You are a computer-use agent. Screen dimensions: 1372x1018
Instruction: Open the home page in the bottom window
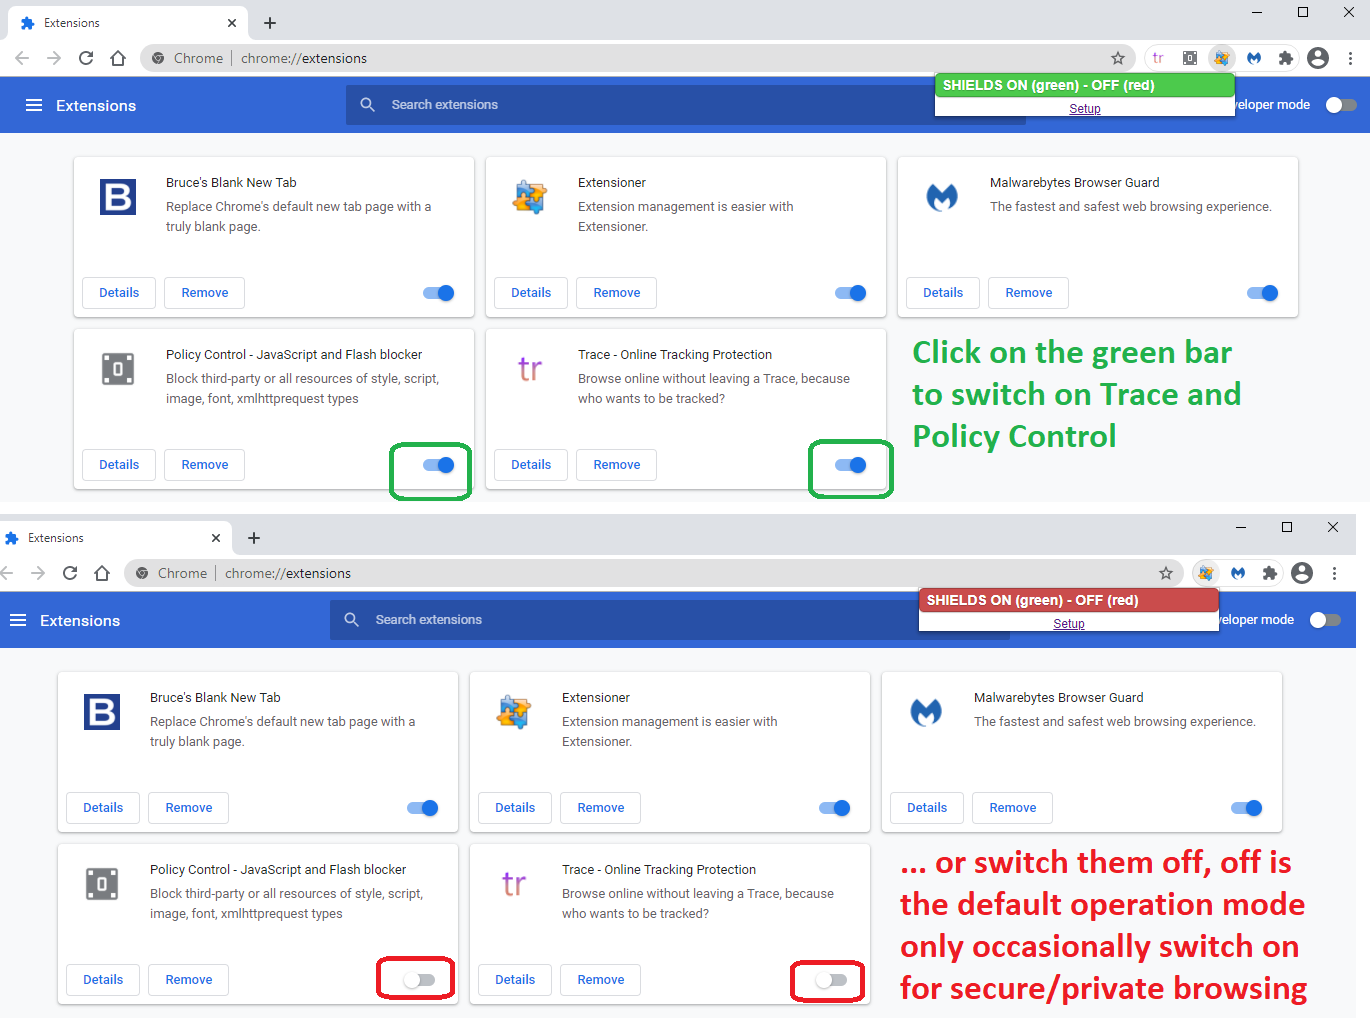102,573
